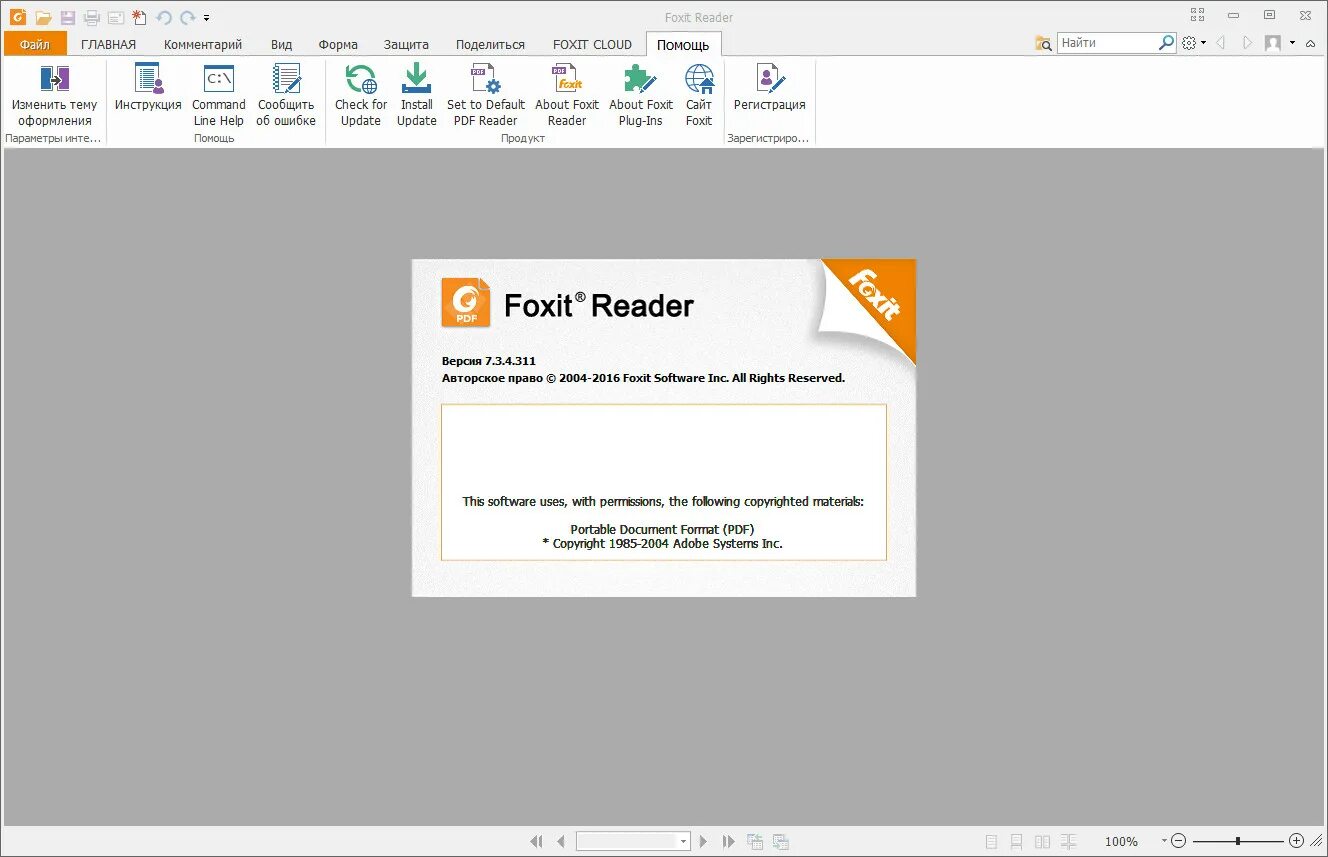Create a new blank PDF from quick toolbar
This screenshot has width=1328, height=857.
(140, 17)
